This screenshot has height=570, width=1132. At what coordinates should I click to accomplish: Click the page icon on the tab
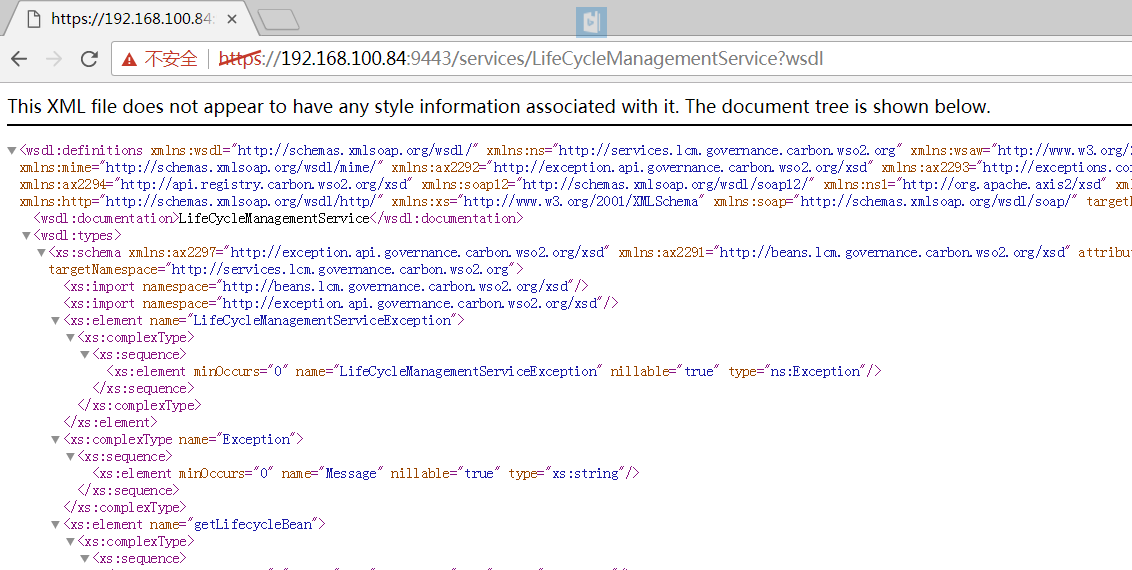pos(34,19)
